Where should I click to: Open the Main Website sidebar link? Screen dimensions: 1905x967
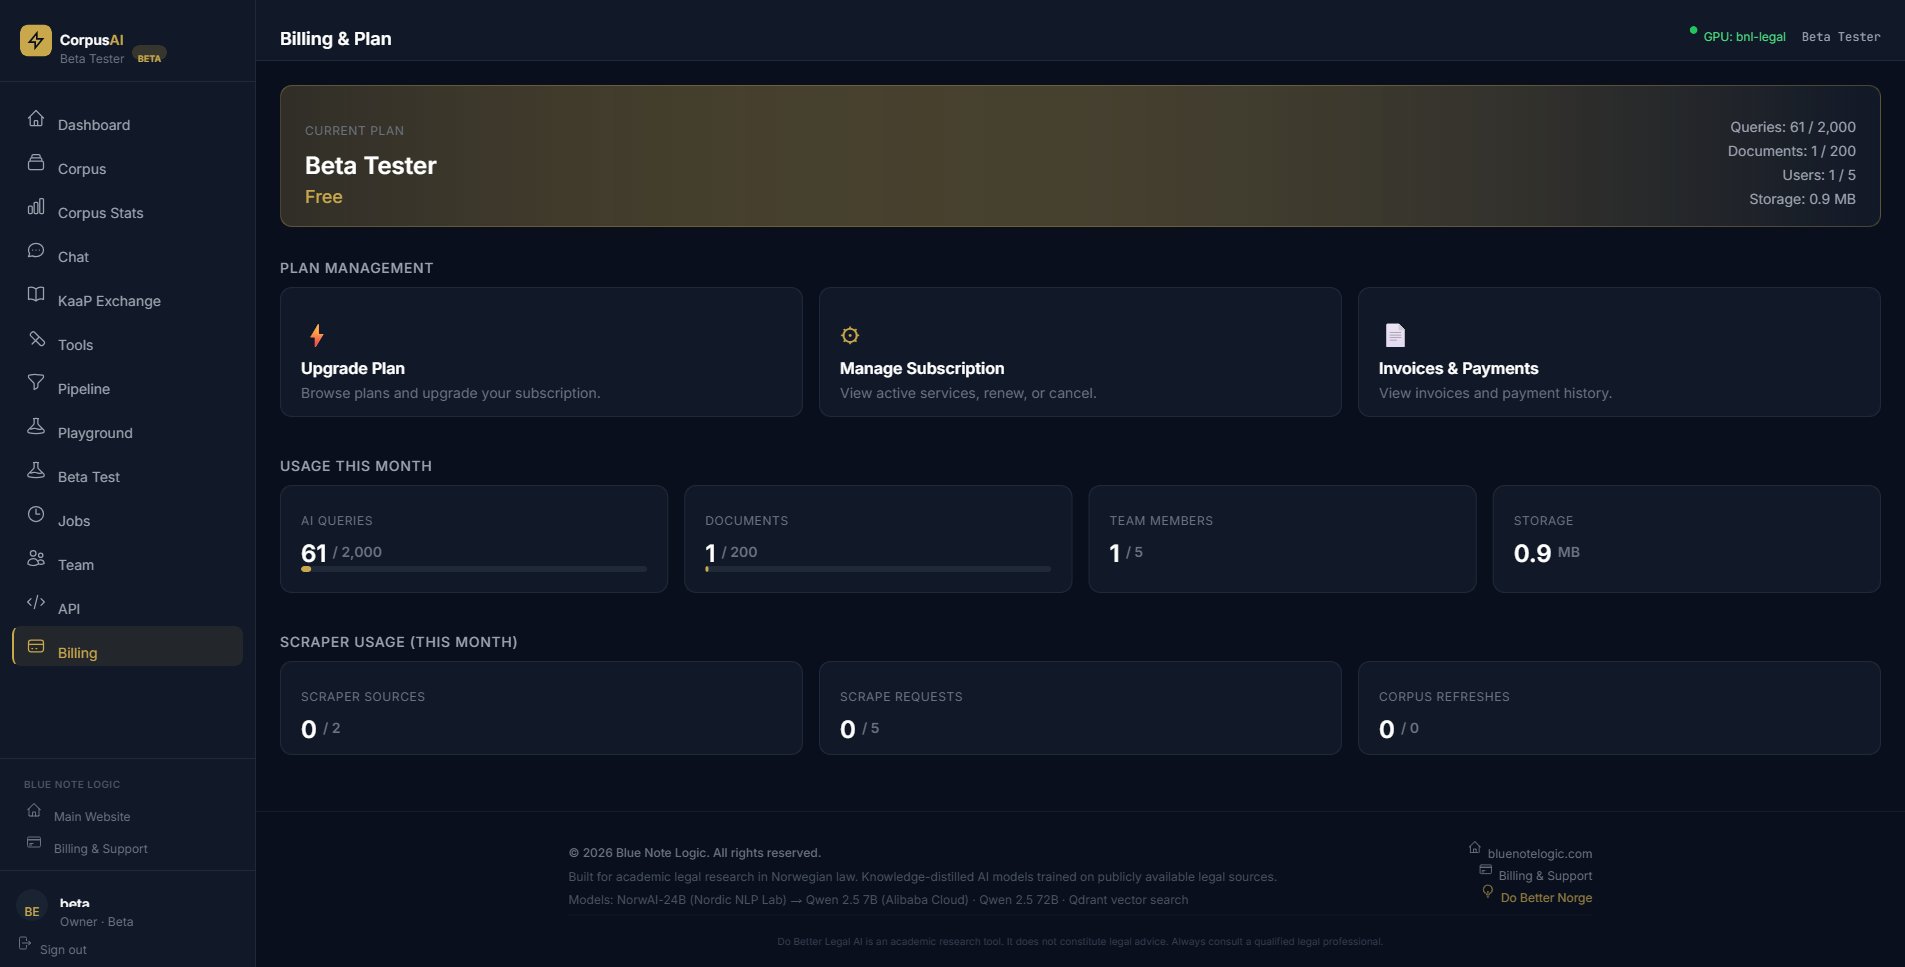pos(91,817)
